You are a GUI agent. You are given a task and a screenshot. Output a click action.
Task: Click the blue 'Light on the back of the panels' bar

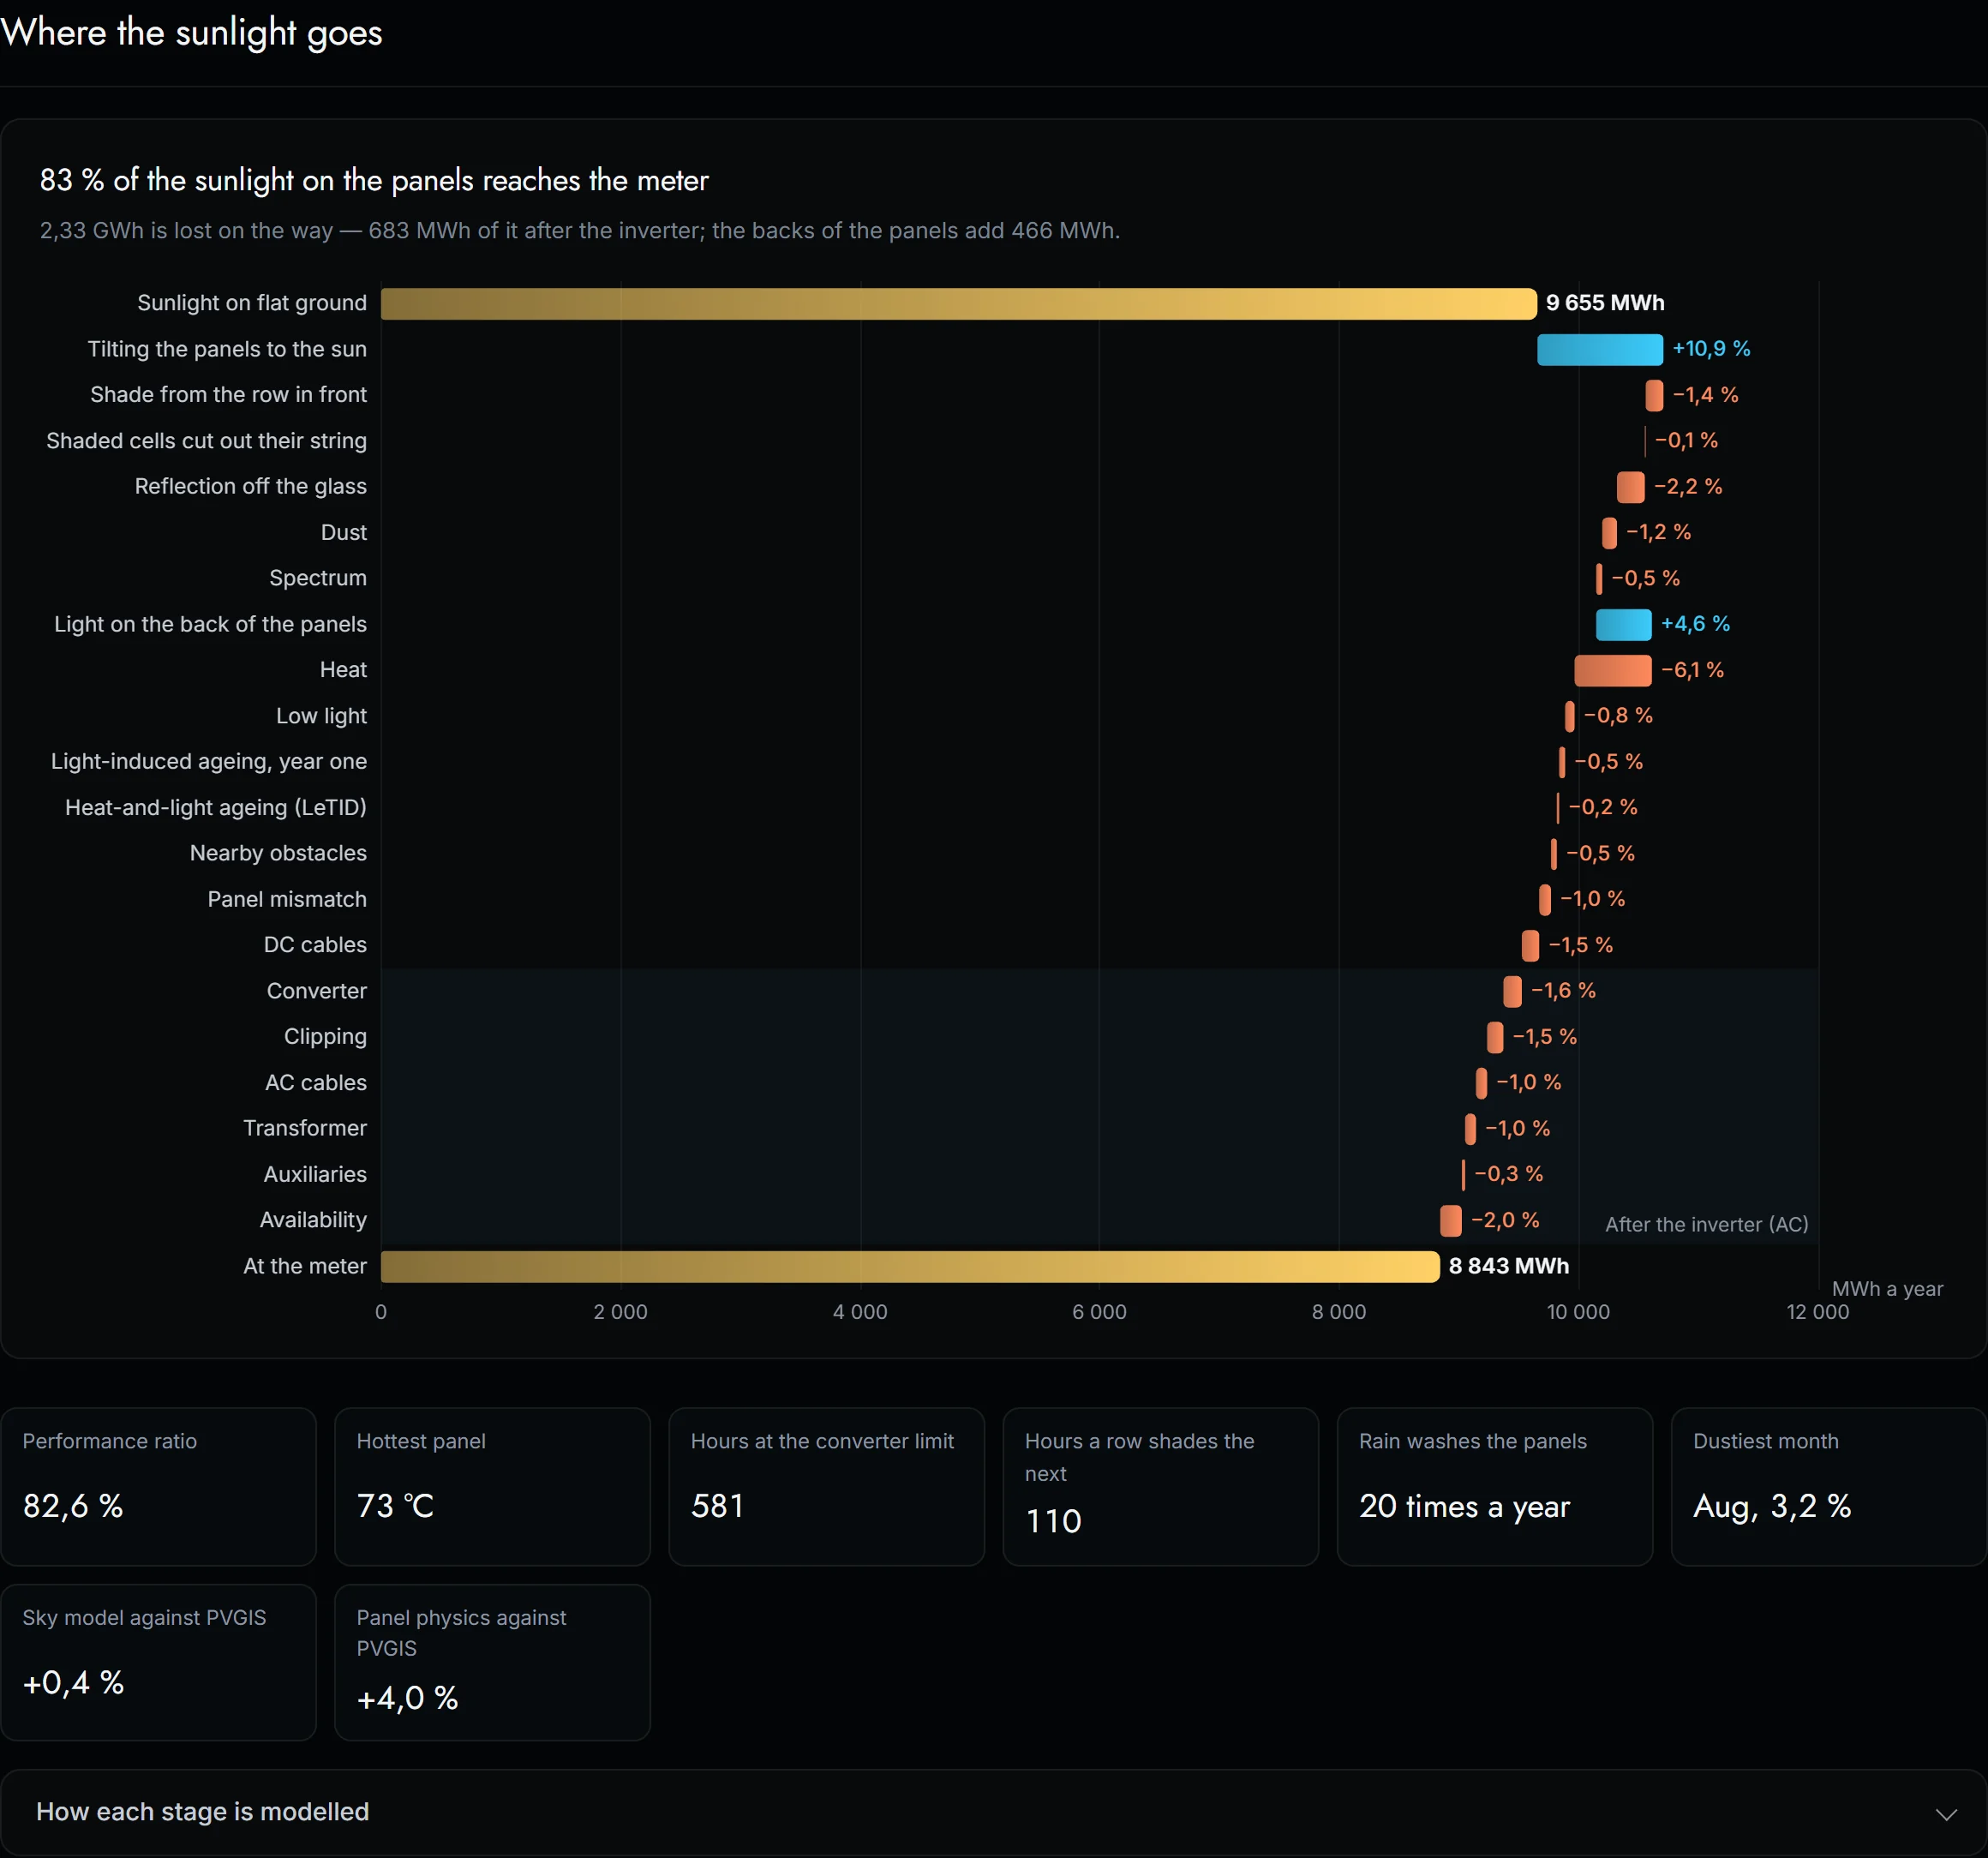coord(1623,625)
